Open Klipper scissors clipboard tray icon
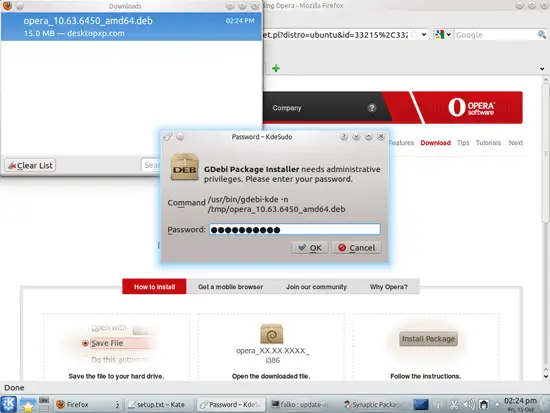Image resolution: width=550 pixels, height=413 pixels. point(454,405)
